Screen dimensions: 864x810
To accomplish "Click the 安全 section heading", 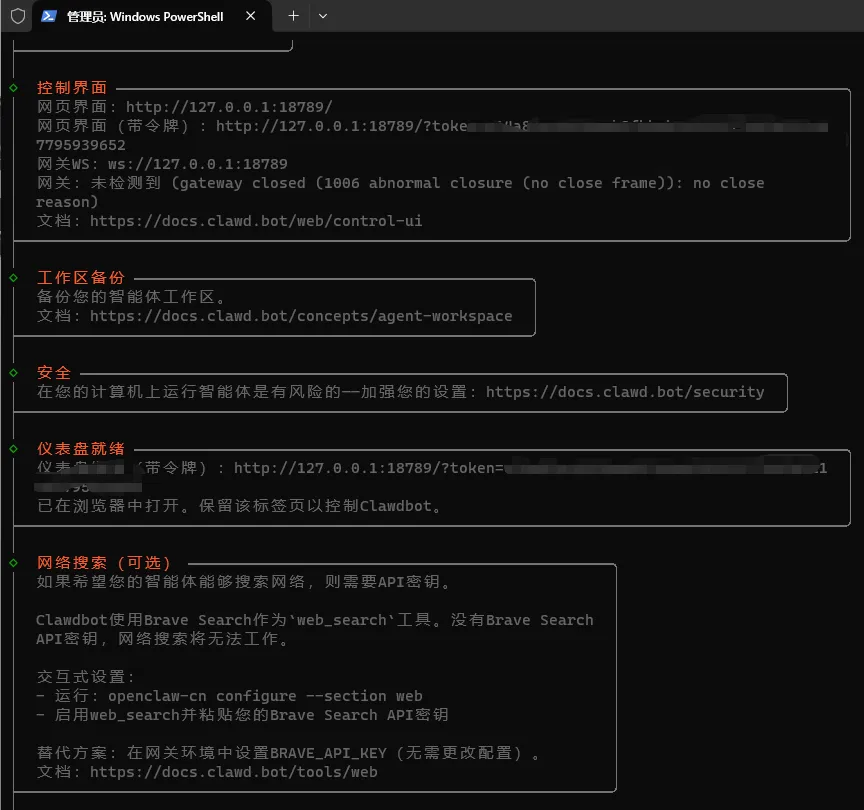I will 54,372.
